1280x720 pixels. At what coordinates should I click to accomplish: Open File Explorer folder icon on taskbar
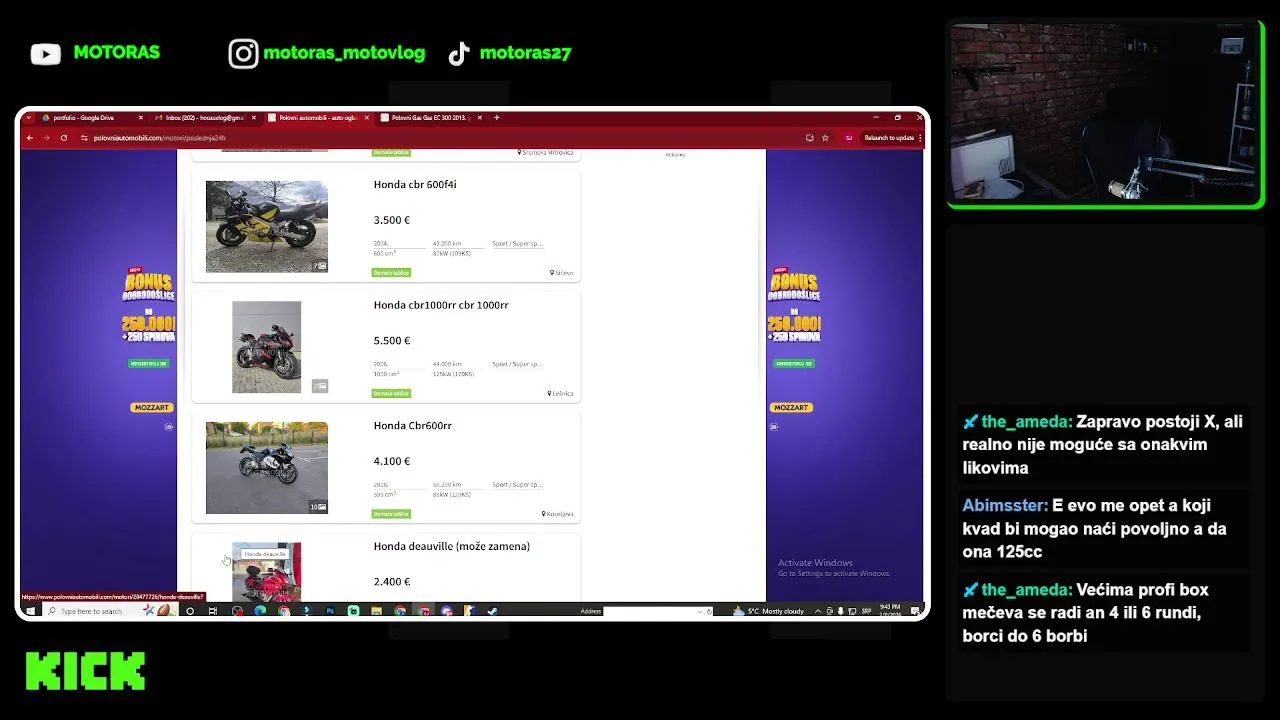[x=377, y=611]
